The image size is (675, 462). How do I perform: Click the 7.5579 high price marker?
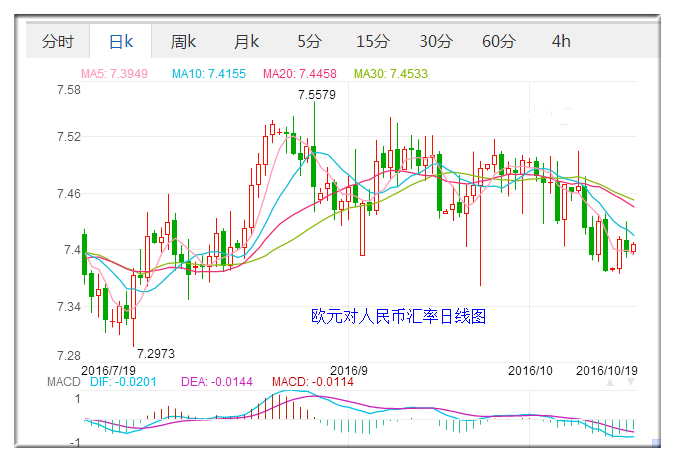317,94
